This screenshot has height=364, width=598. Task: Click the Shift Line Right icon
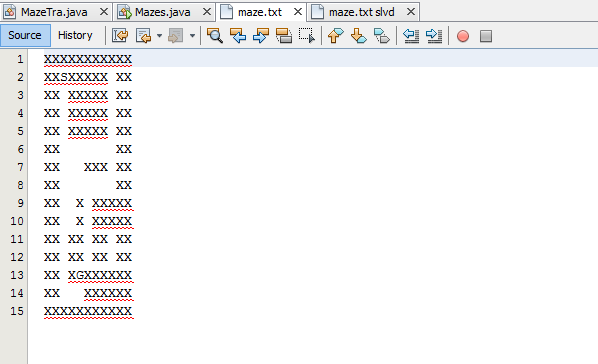coord(434,36)
